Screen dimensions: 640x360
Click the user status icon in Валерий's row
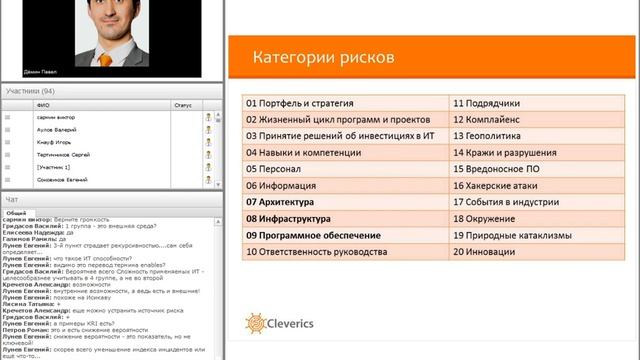(209, 130)
